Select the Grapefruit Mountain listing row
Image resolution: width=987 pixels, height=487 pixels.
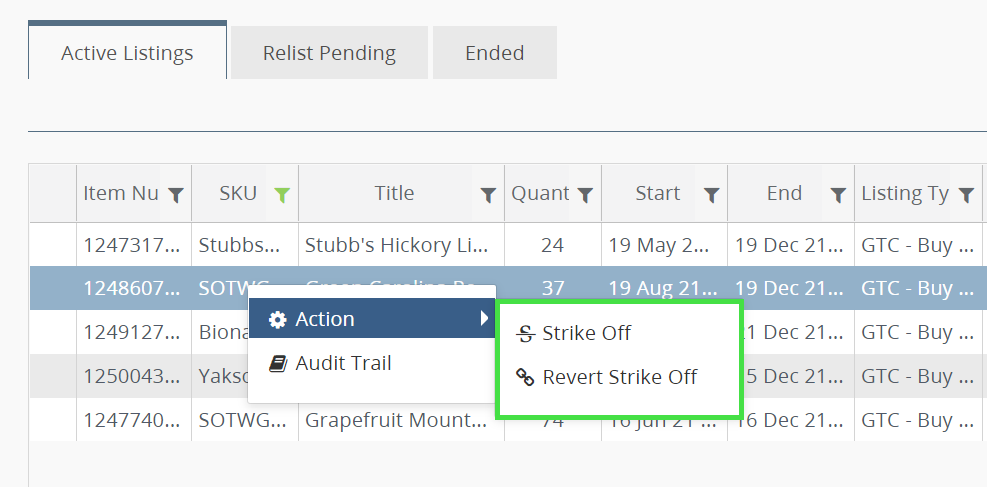(396, 421)
